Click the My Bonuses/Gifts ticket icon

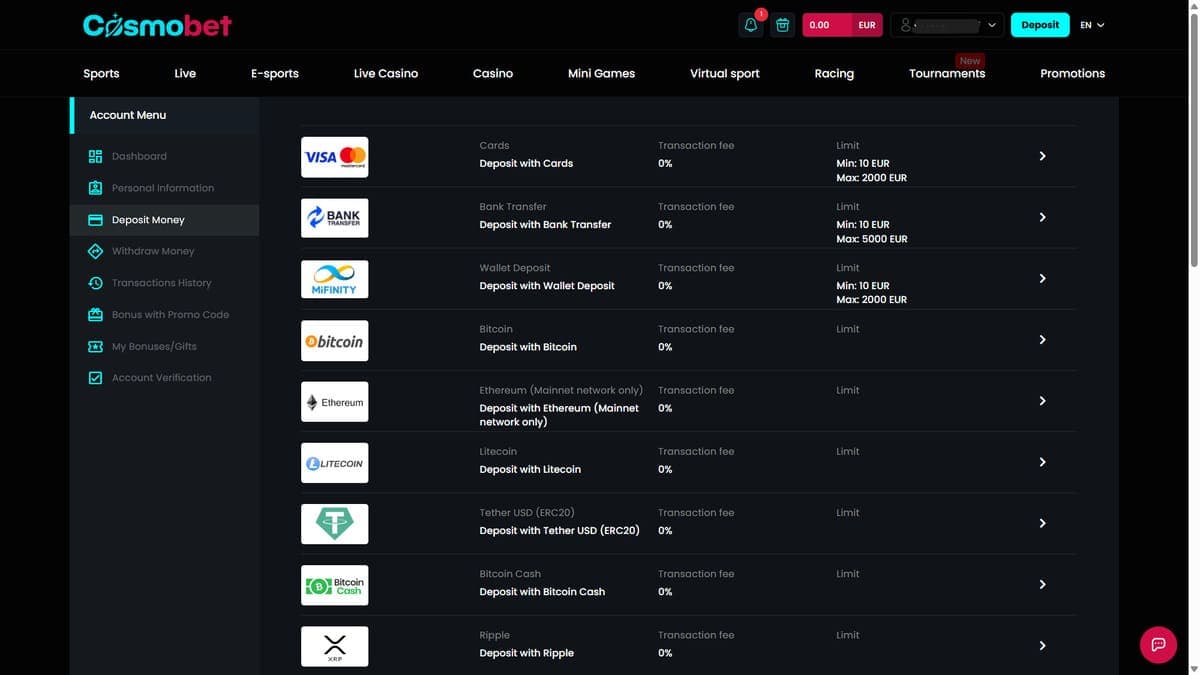point(96,346)
